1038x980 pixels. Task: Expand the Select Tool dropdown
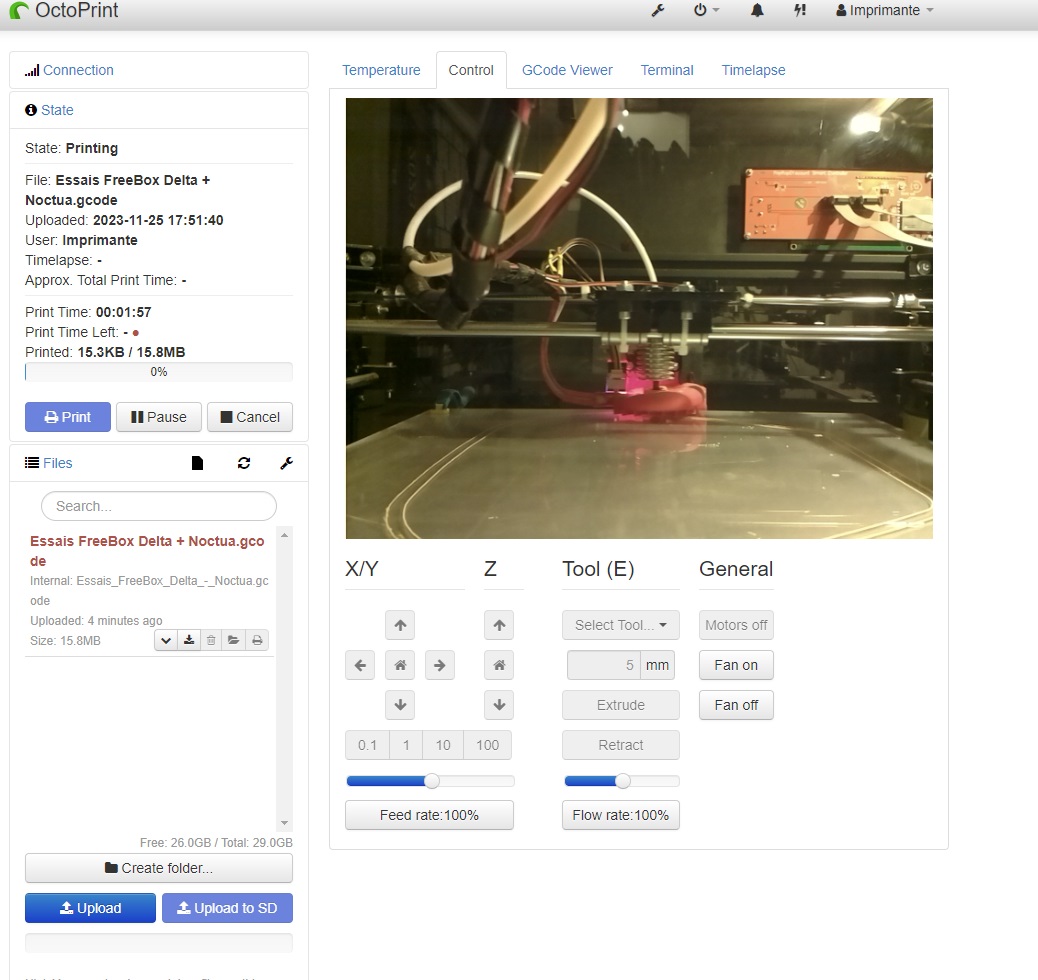click(620, 625)
